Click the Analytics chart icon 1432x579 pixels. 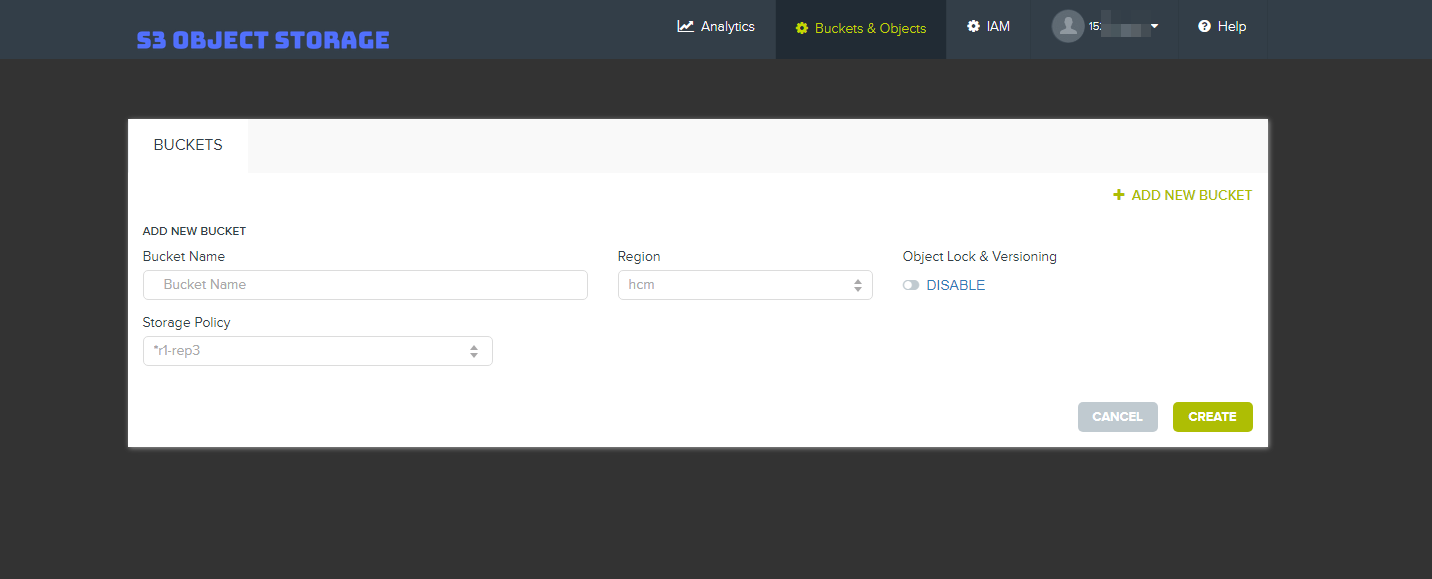[685, 27]
